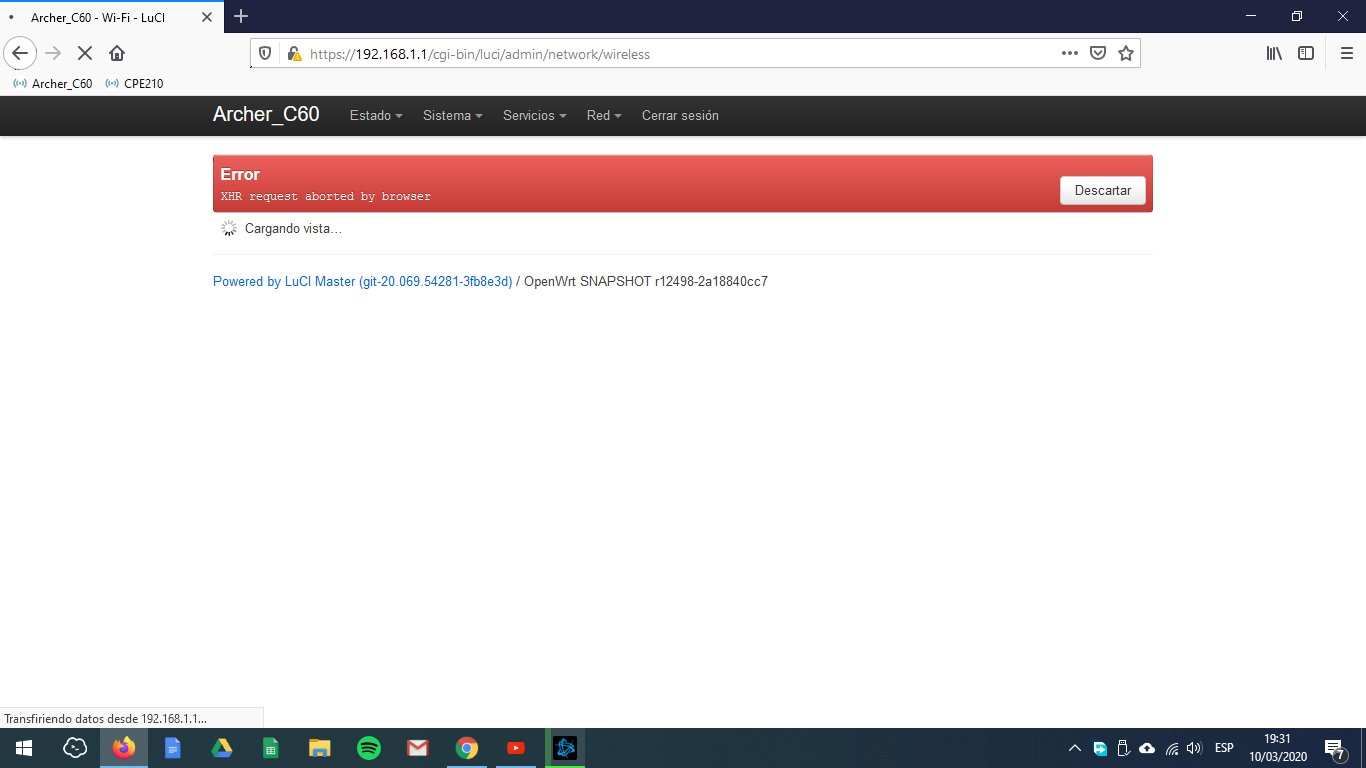
Task: Show hidden system tray icons
Action: tap(1075, 748)
